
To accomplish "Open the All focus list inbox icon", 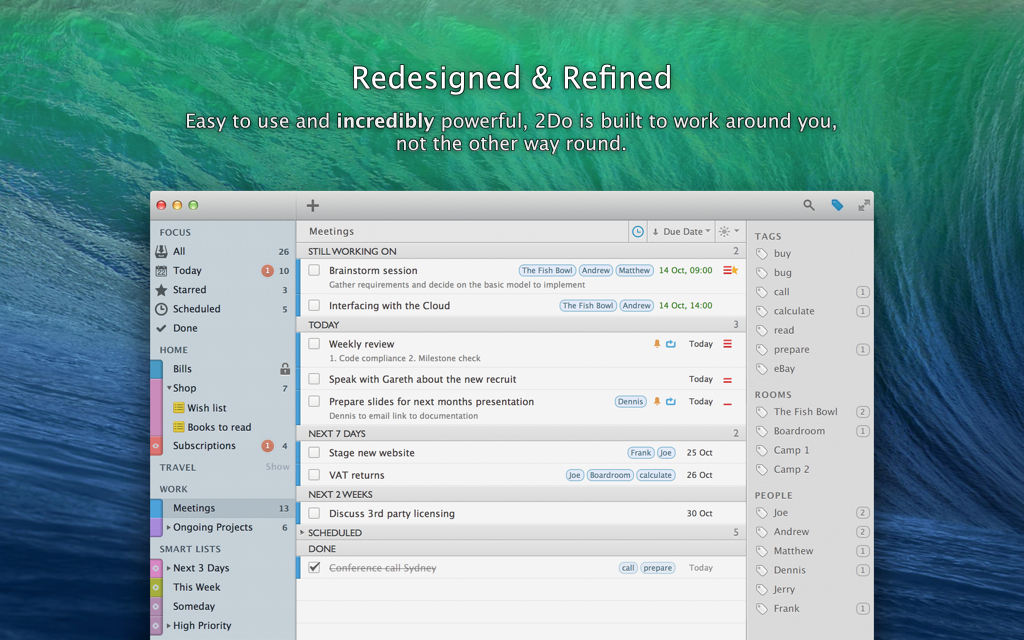I will pos(161,251).
